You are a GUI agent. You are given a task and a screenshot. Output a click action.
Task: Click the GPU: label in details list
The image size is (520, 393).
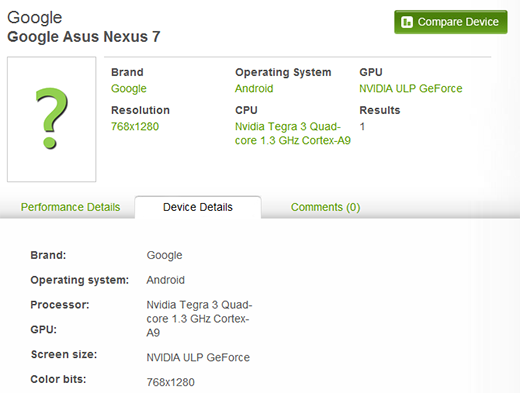[x=44, y=329]
